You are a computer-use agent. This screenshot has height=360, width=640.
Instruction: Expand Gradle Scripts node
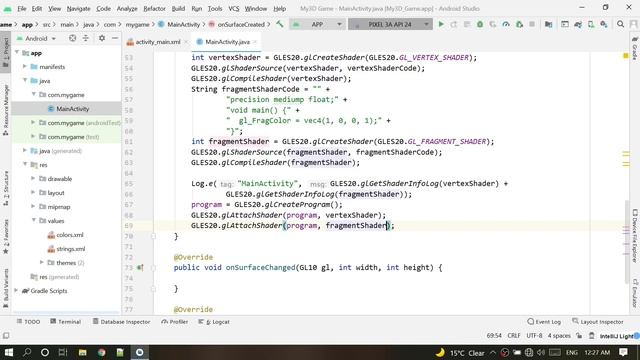[17, 291]
